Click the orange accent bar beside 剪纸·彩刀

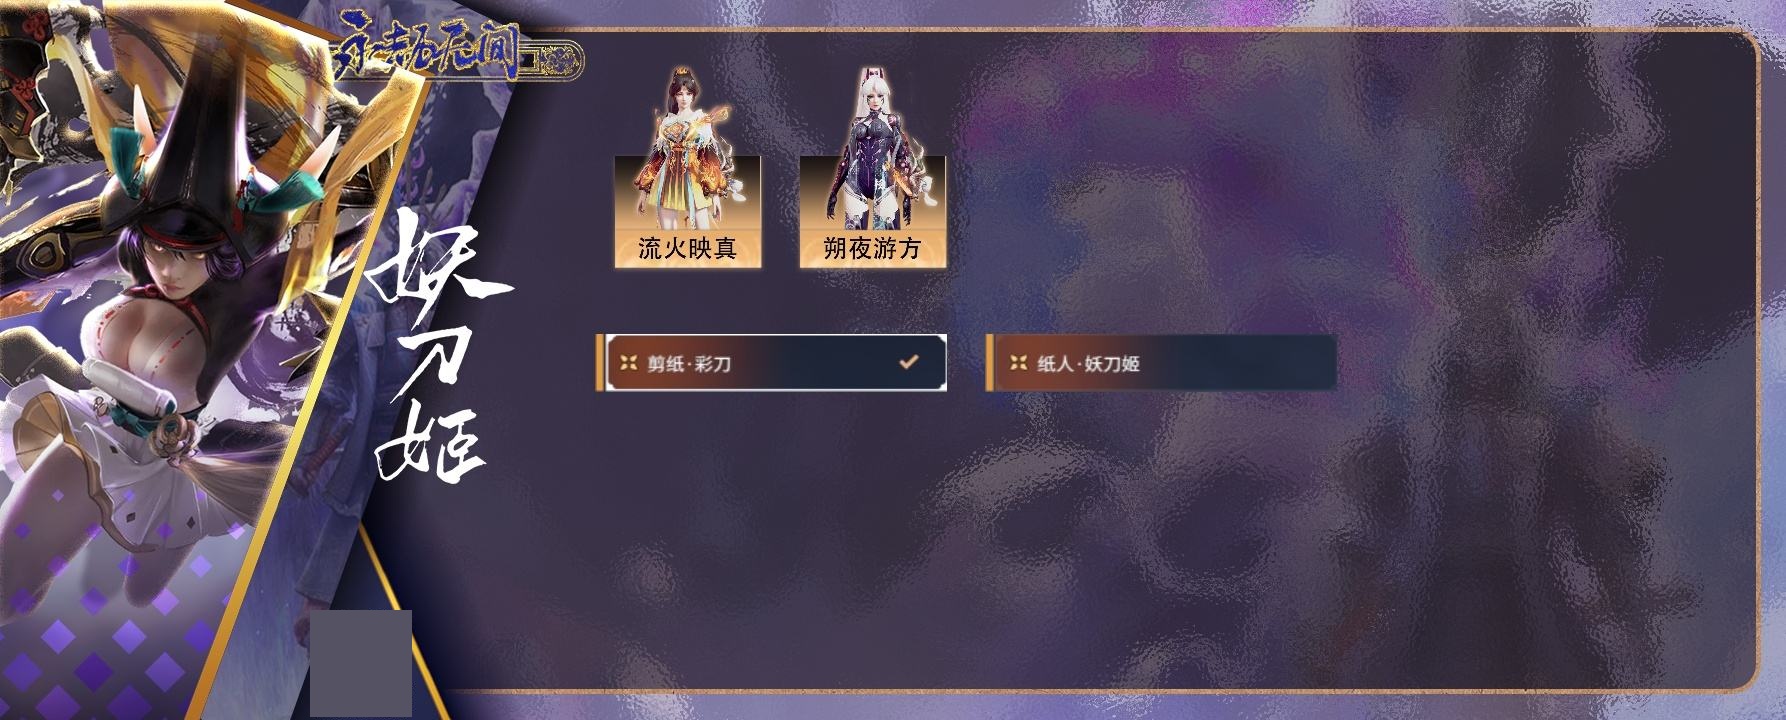600,363
